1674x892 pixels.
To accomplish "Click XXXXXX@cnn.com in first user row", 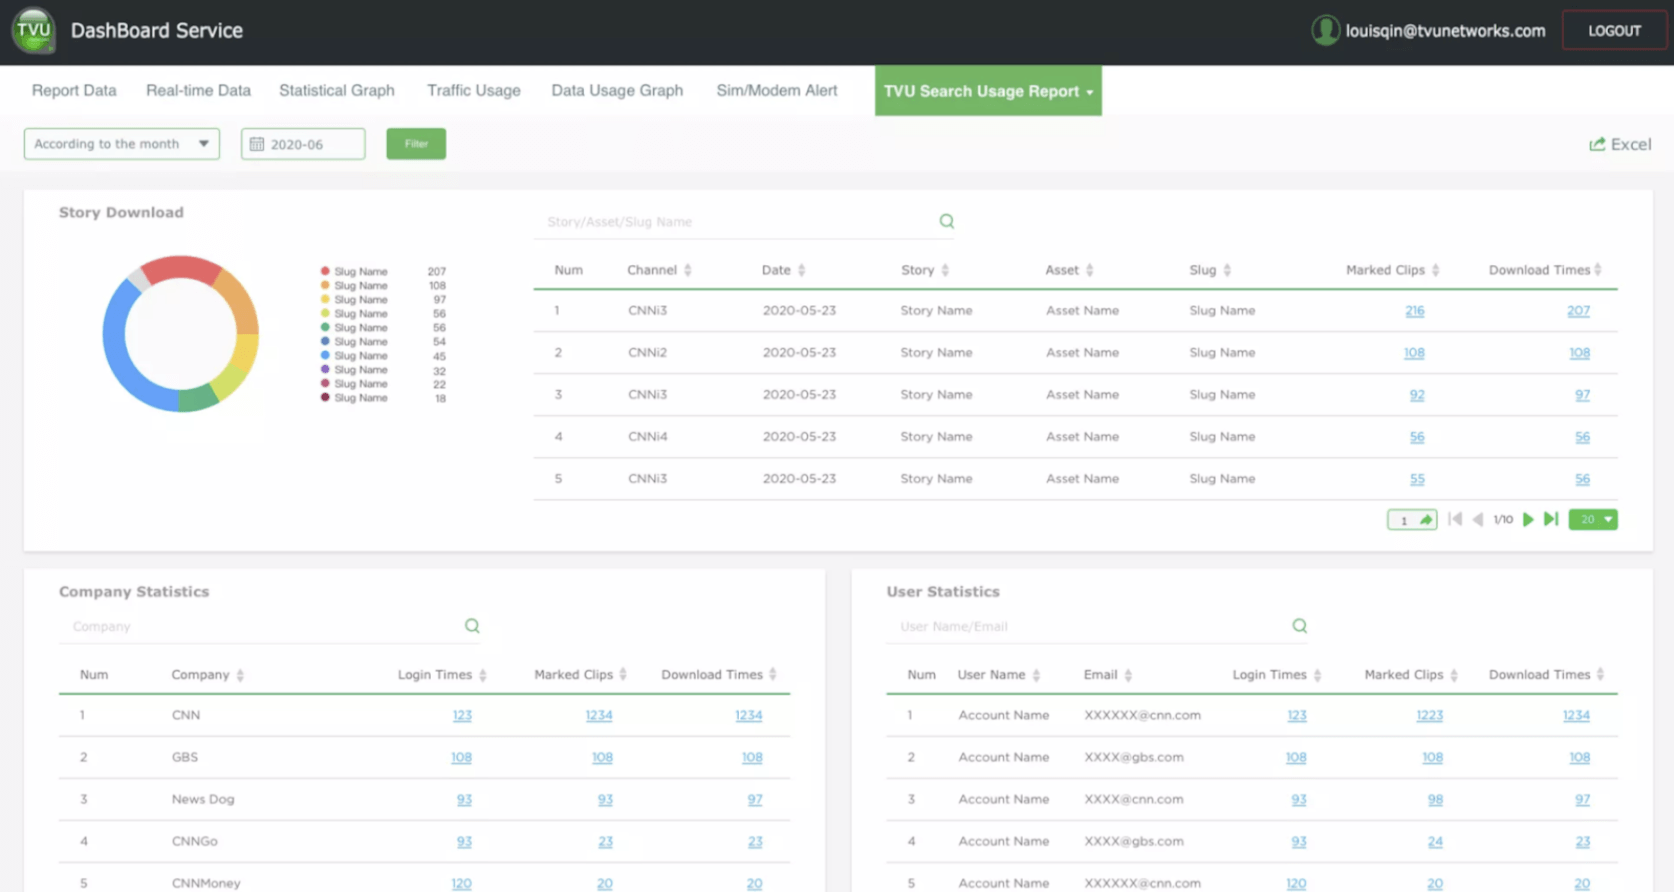I will pyautogui.click(x=1142, y=715).
